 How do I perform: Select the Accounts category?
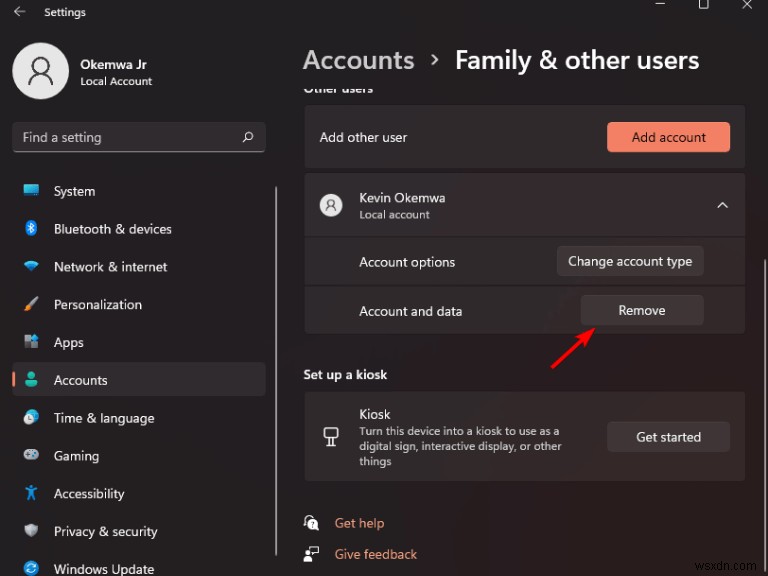click(x=139, y=380)
